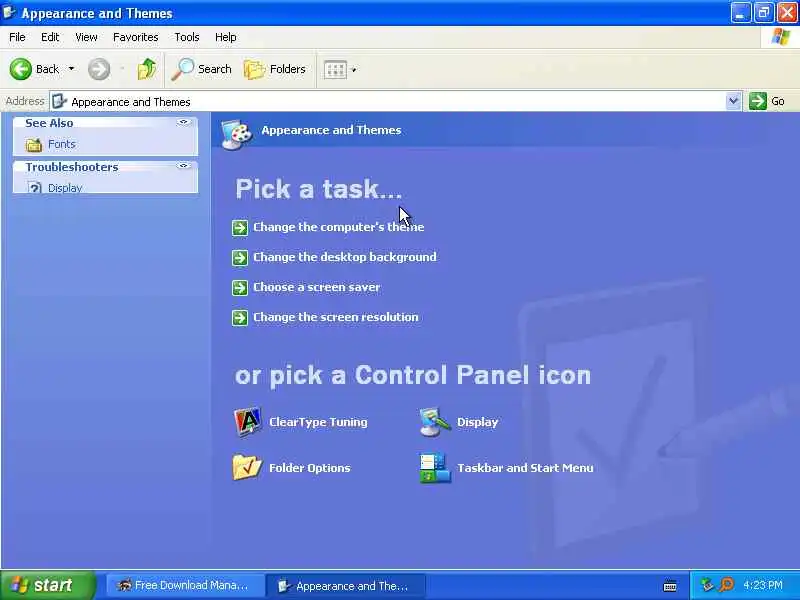Click the Folder Options label

pyautogui.click(x=309, y=468)
